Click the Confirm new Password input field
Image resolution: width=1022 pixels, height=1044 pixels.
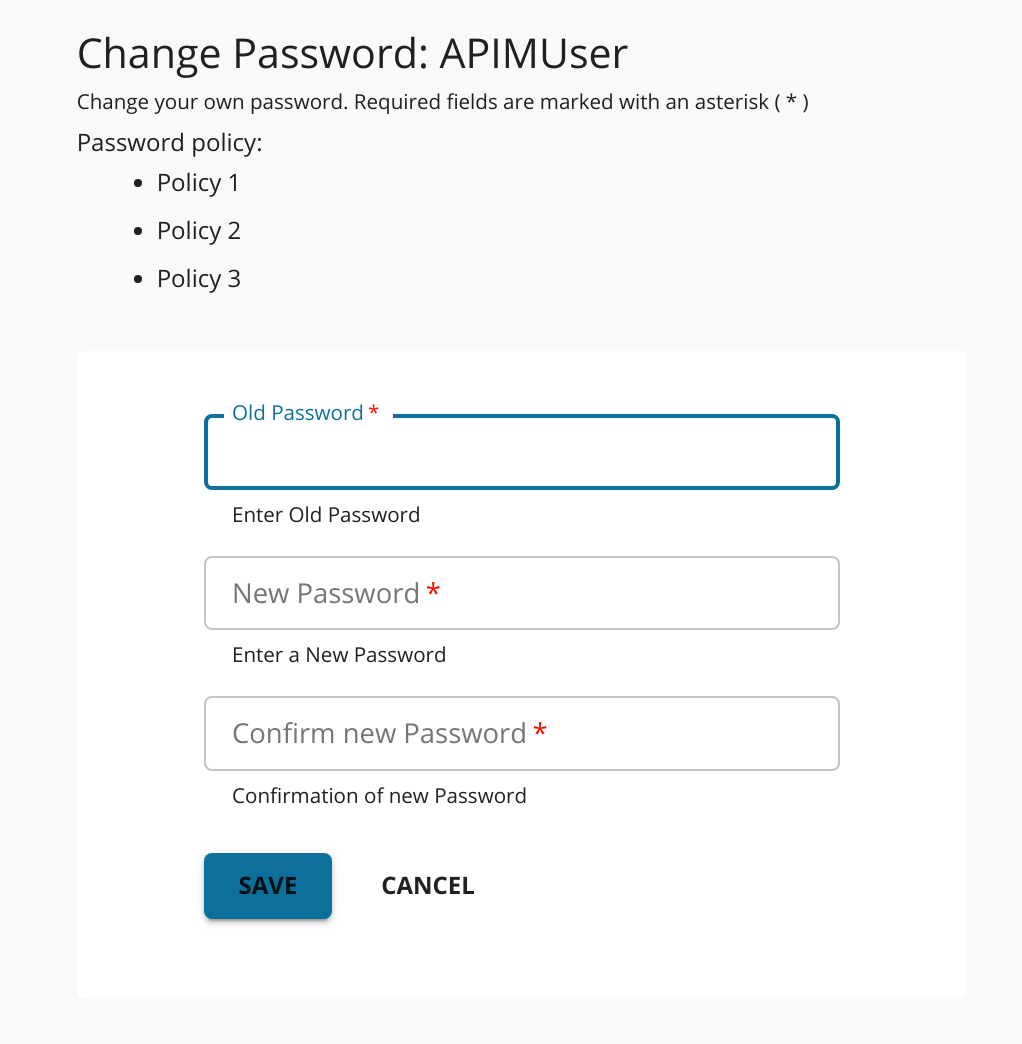(x=520, y=733)
